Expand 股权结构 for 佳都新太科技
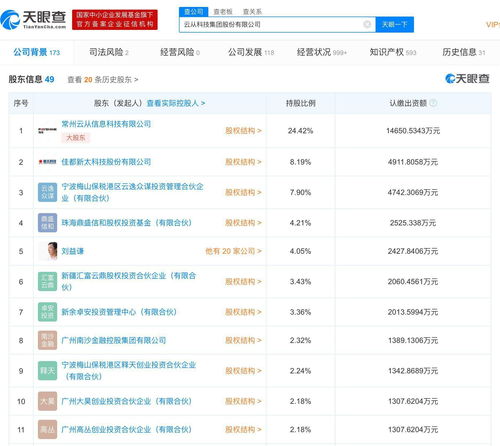Screen dimensions: 500x446 click(243, 162)
